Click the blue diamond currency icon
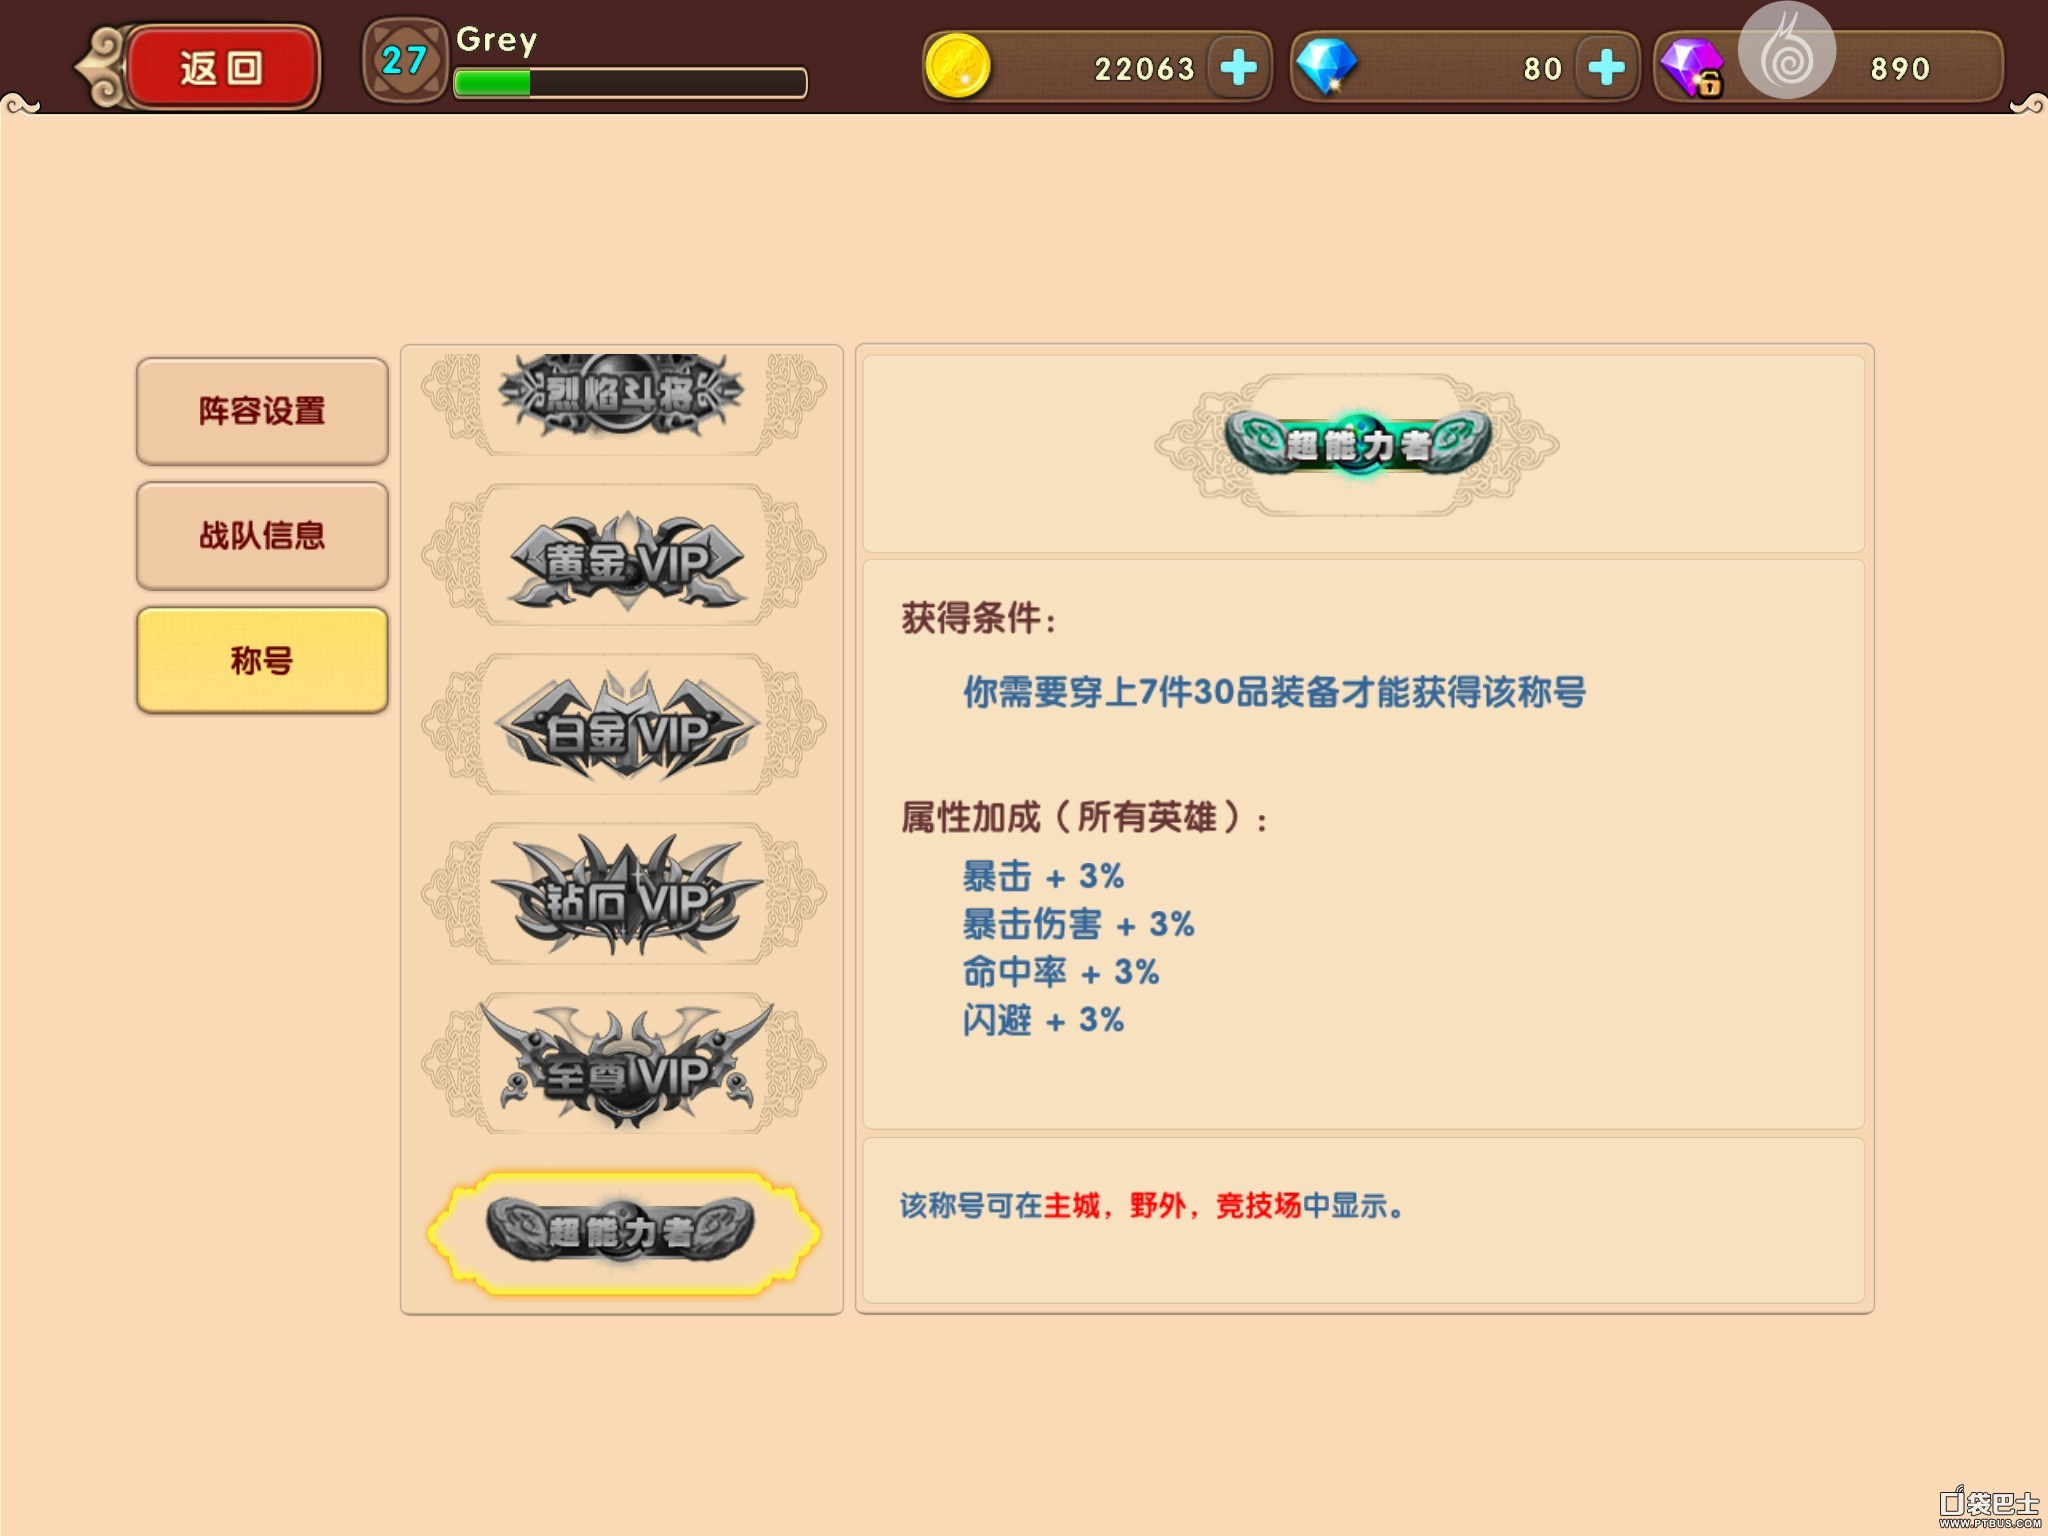The width and height of the screenshot is (2048, 1536). (x=1326, y=67)
